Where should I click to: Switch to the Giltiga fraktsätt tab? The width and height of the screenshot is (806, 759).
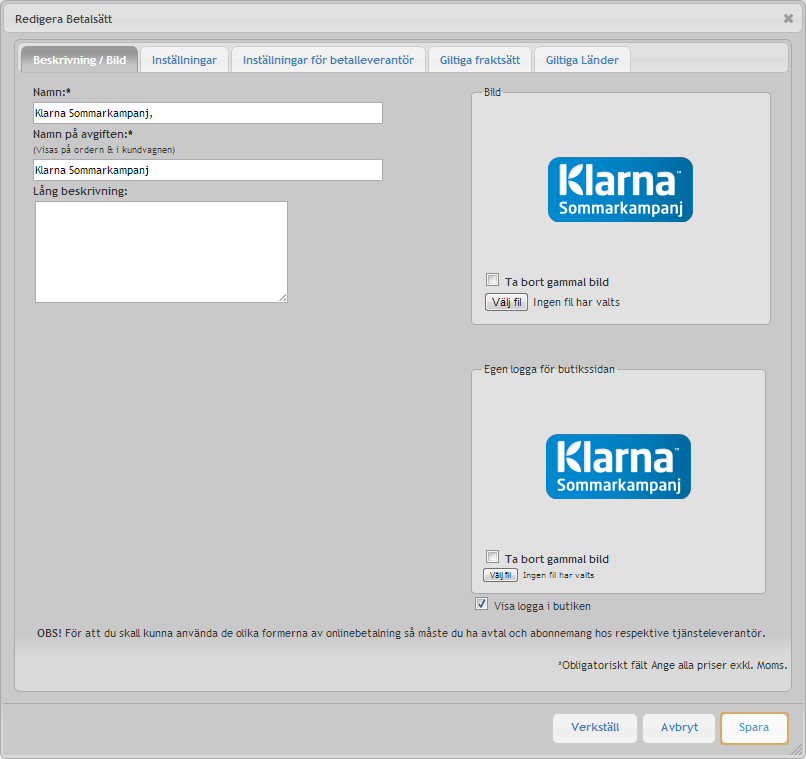[480, 60]
